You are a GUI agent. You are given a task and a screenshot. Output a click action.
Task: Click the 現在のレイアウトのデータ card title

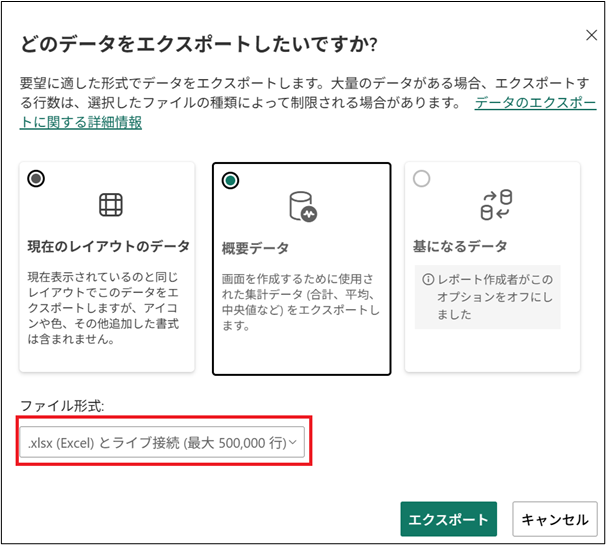tap(109, 246)
